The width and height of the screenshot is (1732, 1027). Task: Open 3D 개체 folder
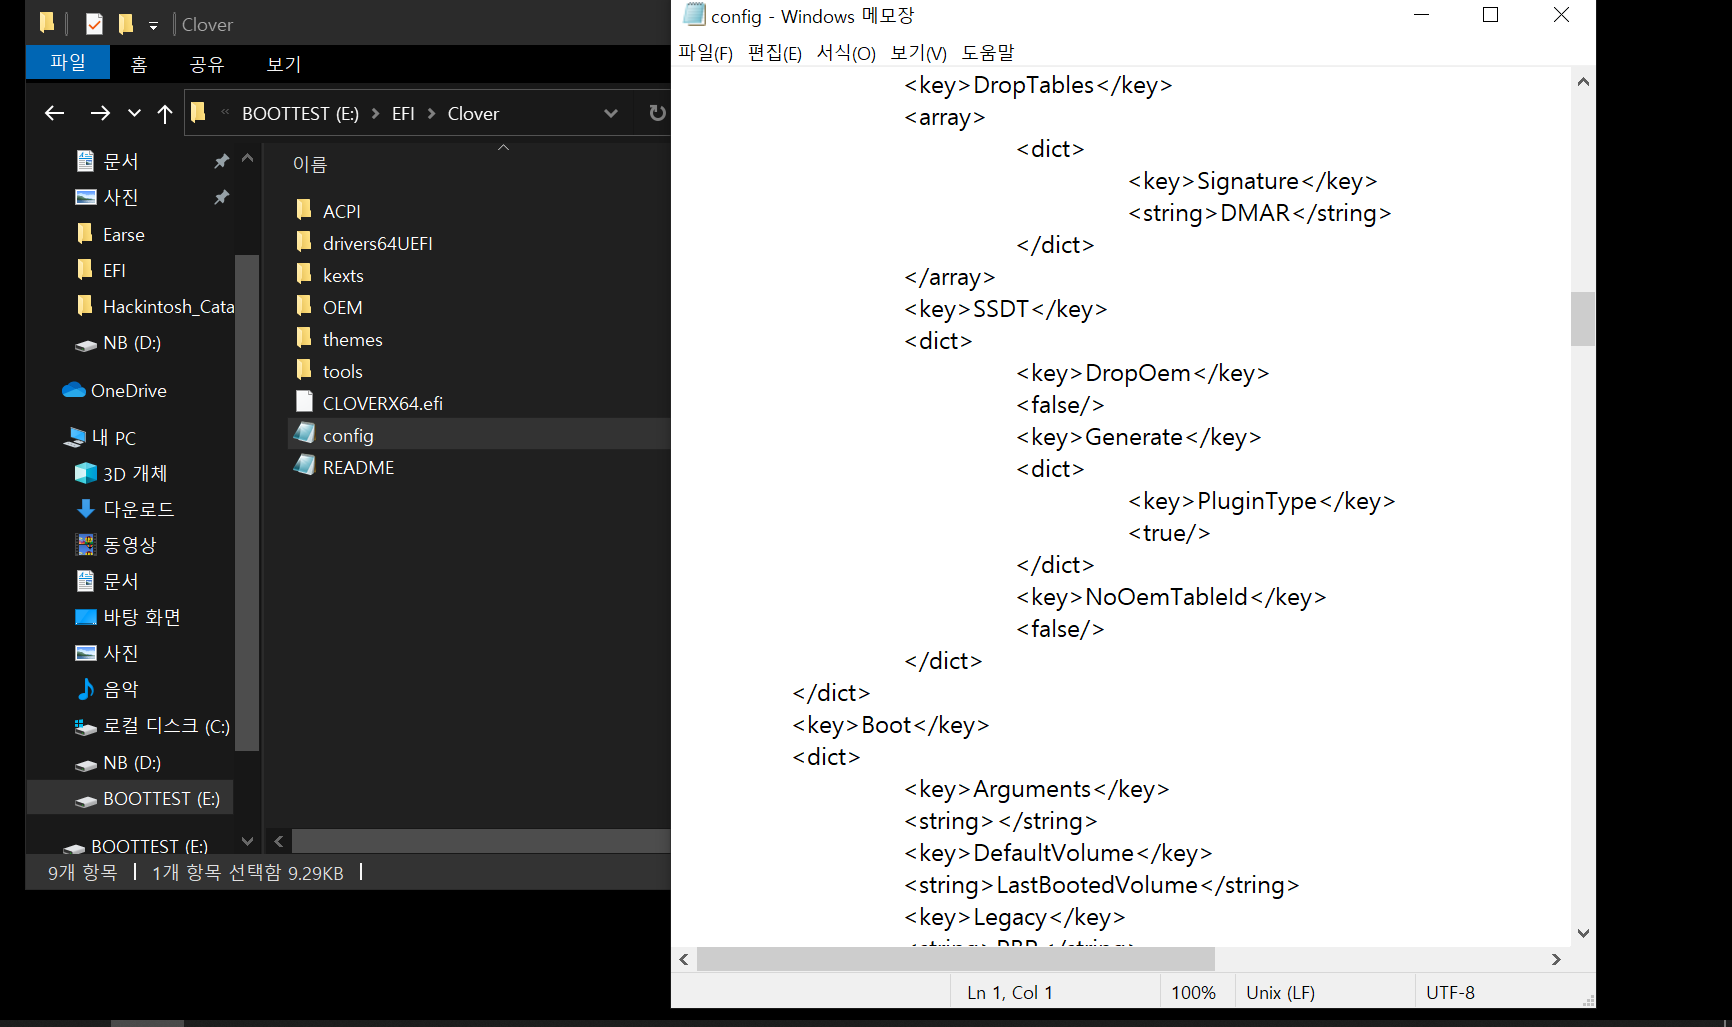(x=135, y=473)
